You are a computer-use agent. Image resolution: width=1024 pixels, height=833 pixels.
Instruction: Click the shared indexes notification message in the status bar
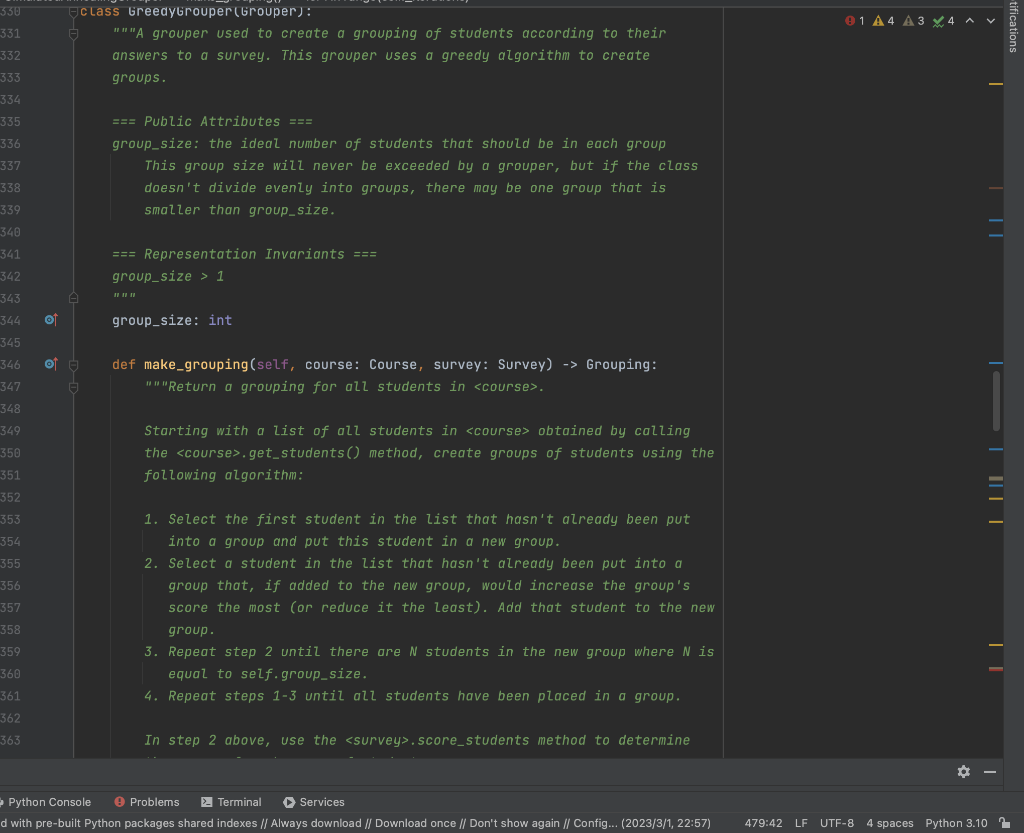pyautogui.click(x=355, y=823)
